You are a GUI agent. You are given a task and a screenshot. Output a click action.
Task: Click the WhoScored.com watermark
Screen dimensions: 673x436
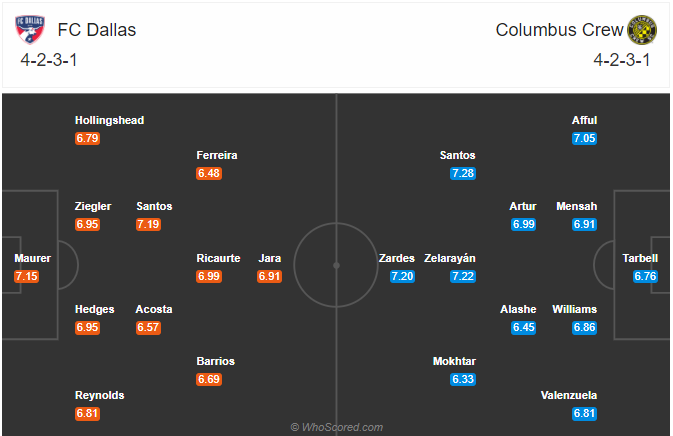337,427
